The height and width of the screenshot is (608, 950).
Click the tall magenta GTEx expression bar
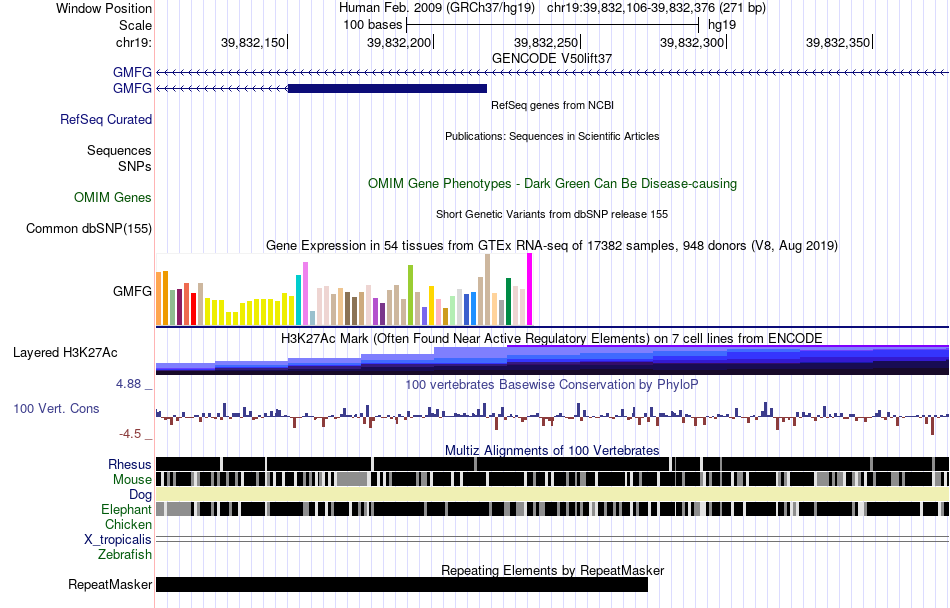click(530, 289)
